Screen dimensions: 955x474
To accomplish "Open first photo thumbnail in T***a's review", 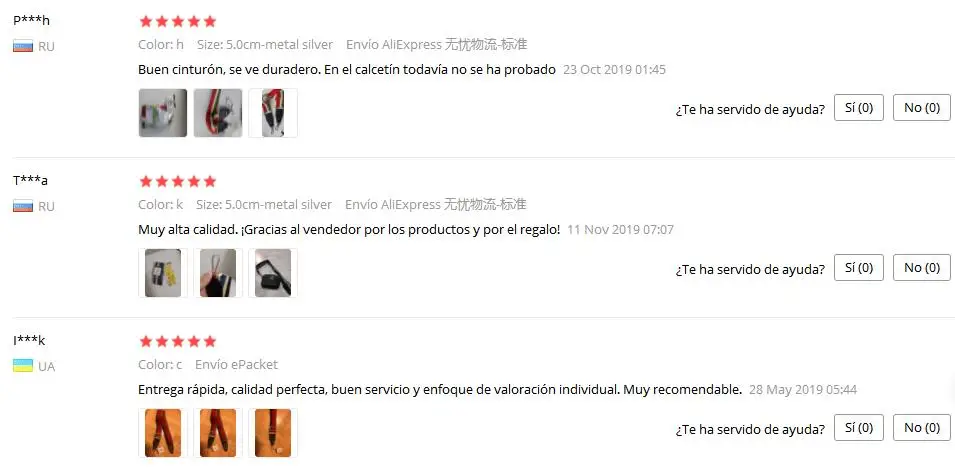I will pyautogui.click(x=163, y=273).
